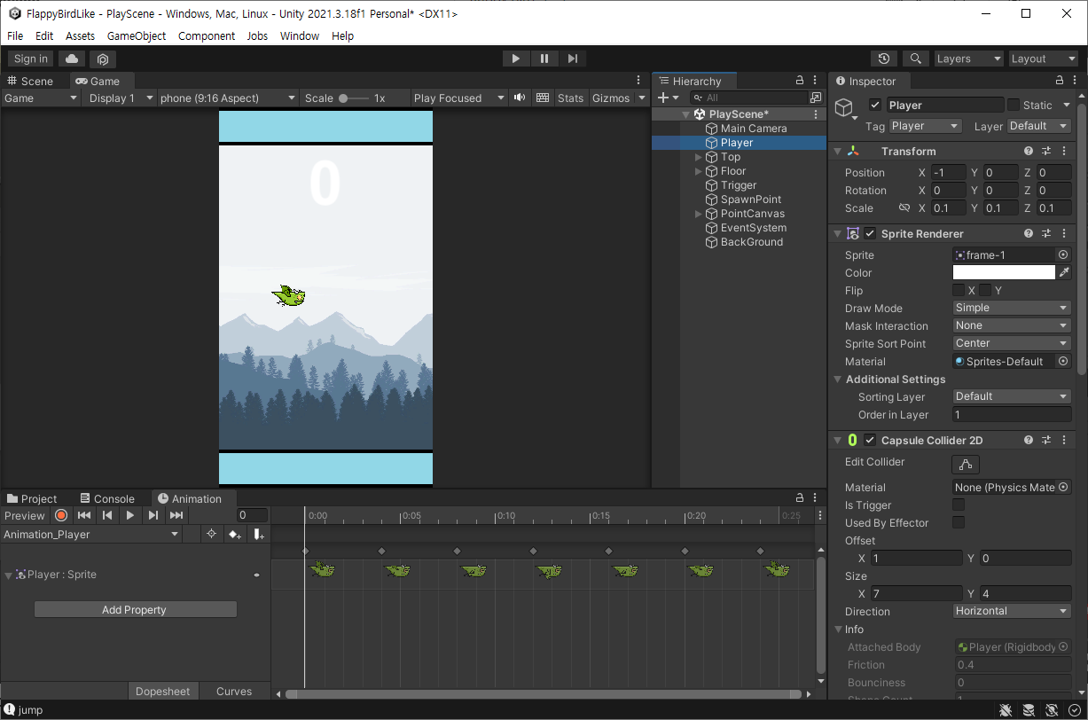Open the Layers dropdown in toolbar
Screen dimensions: 1088x720
click(x=969, y=59)
